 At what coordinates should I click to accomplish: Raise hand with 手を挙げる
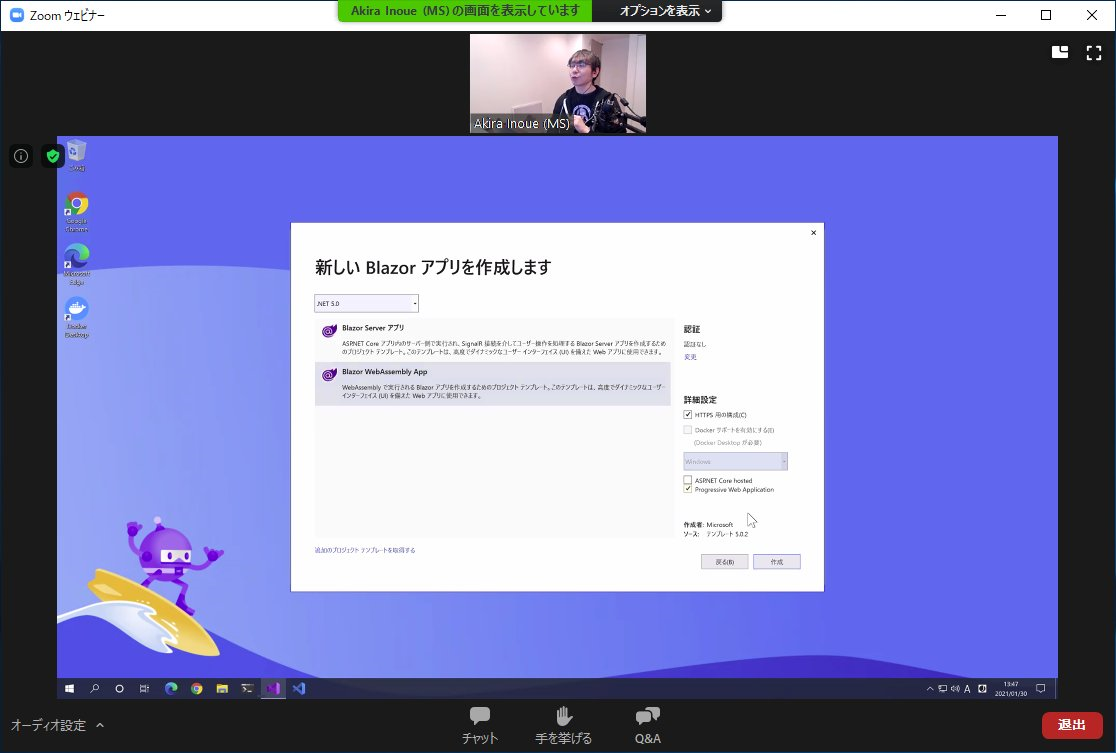(563, 725)
